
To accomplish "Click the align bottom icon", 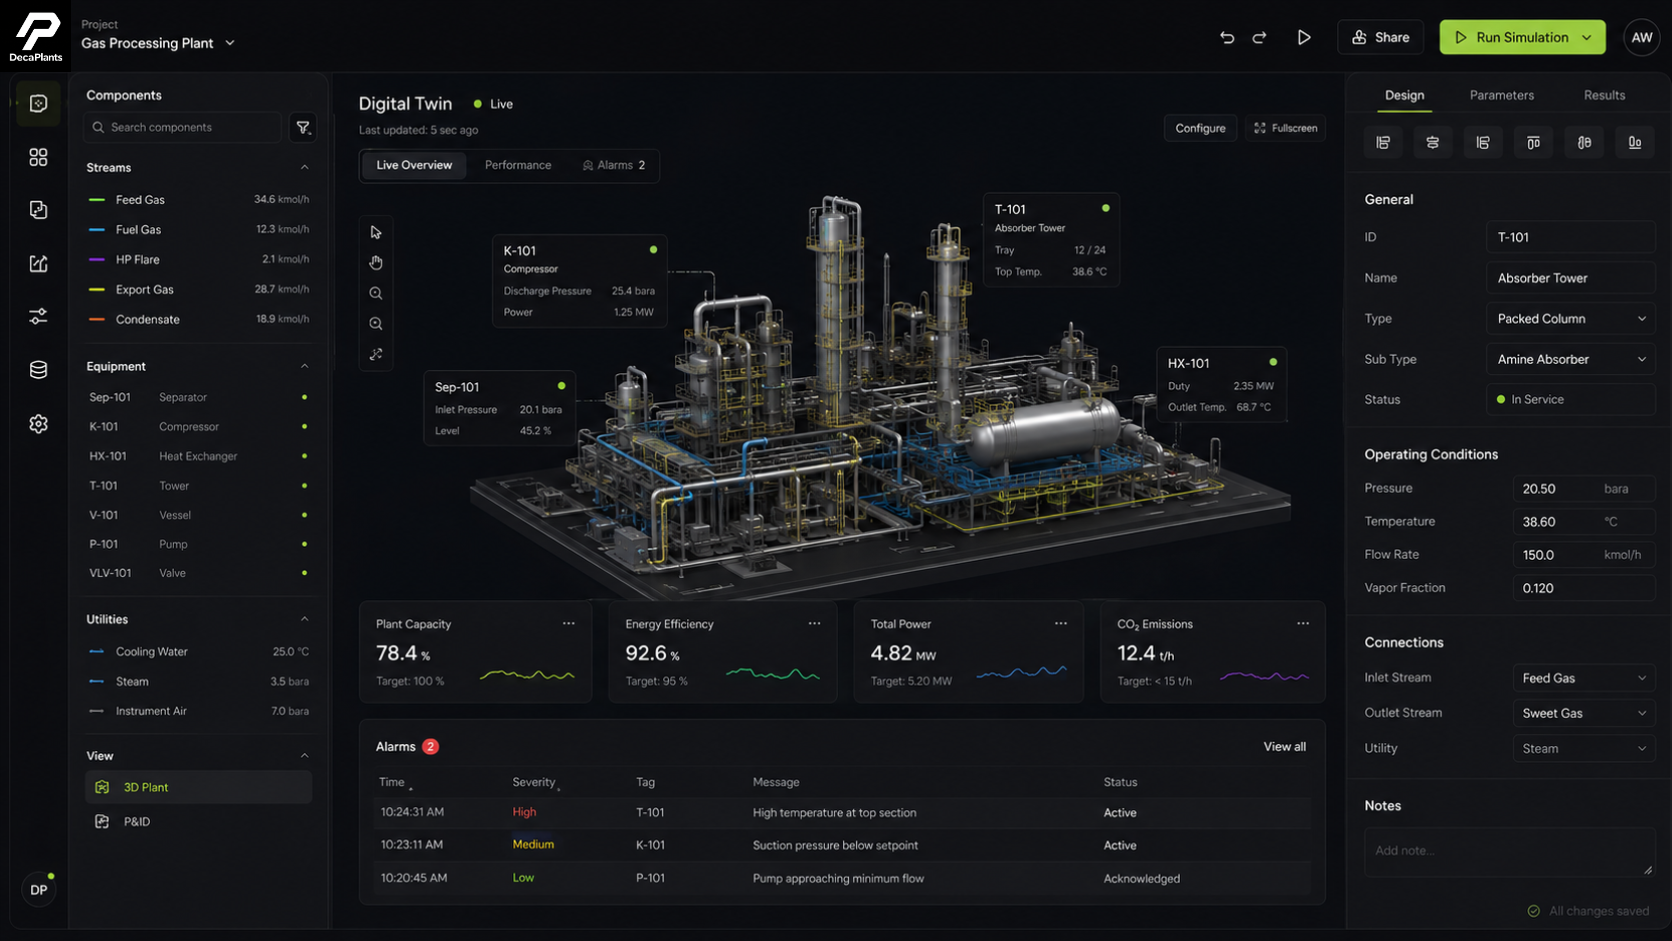I will pyautogui.click(x=1634, y=142).
